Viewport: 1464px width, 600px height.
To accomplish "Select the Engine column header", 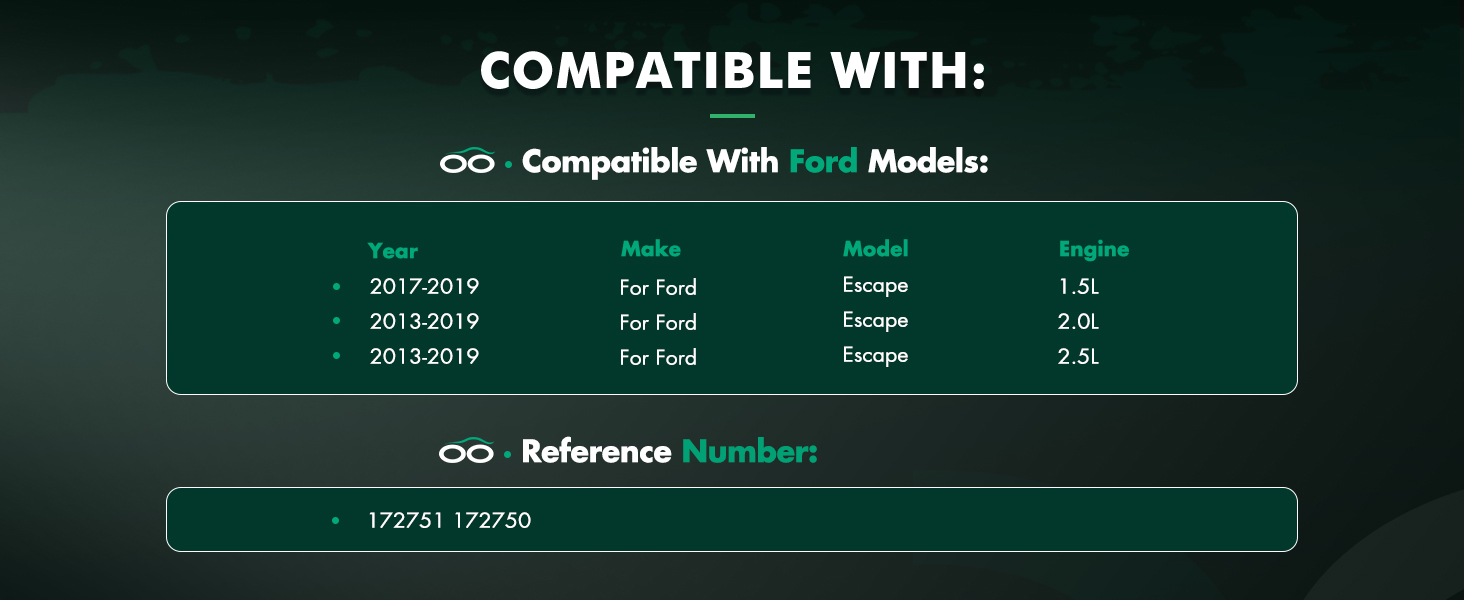I will (1093, 249).
